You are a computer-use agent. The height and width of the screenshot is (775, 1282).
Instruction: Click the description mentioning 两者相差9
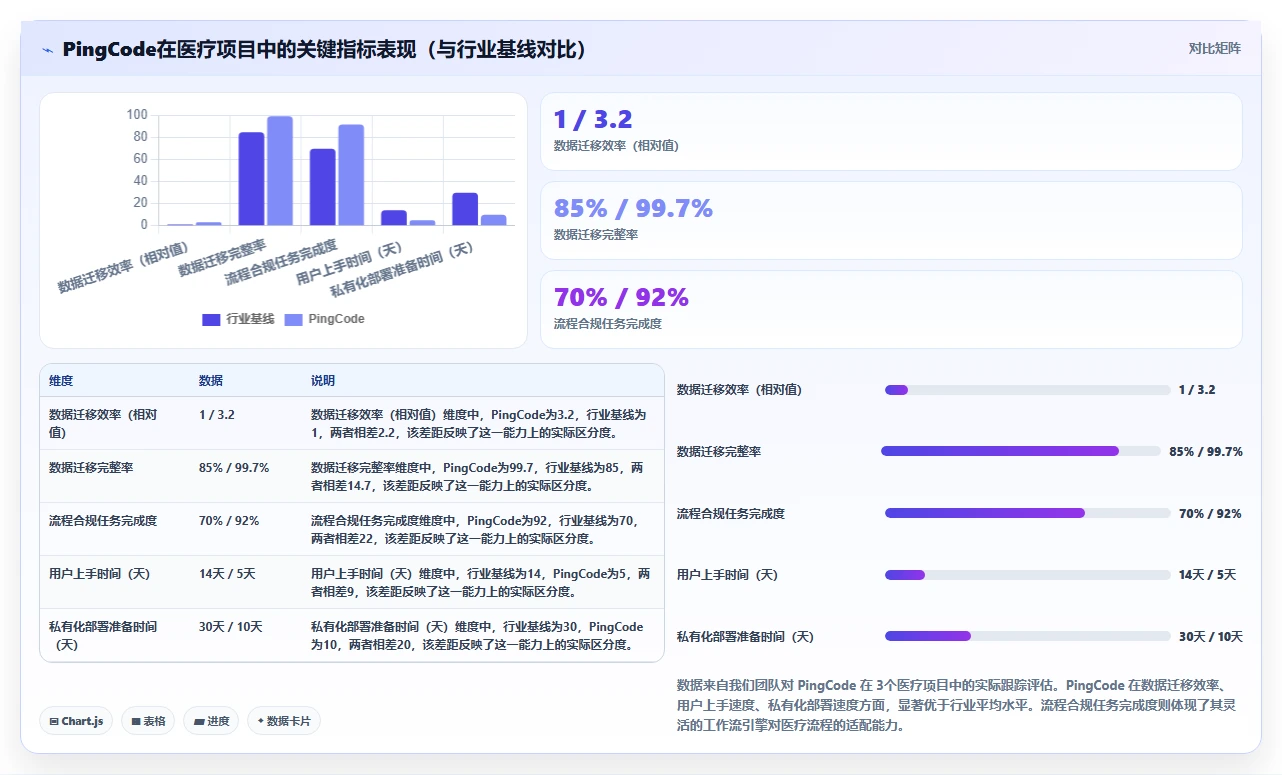pos(479,582)
